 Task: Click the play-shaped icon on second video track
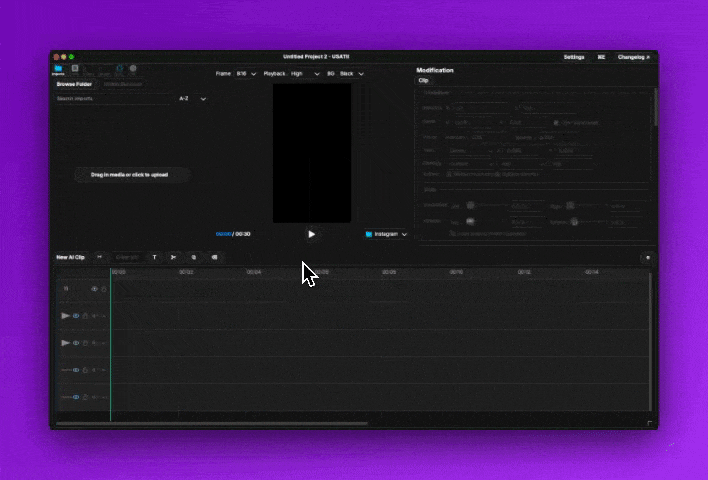point(66,343)
